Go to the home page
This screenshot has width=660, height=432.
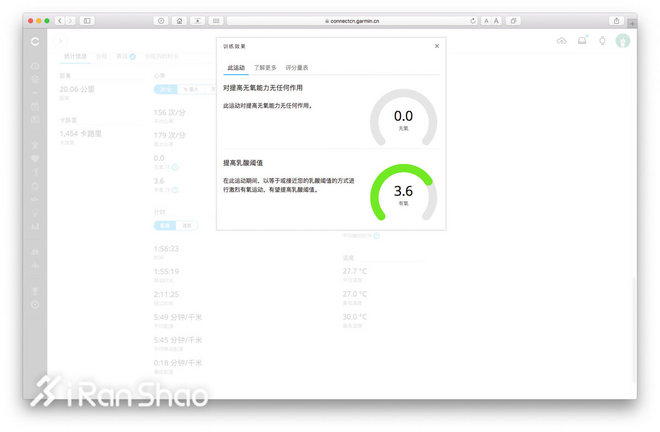pyautogui.click(x=180, y=21)
